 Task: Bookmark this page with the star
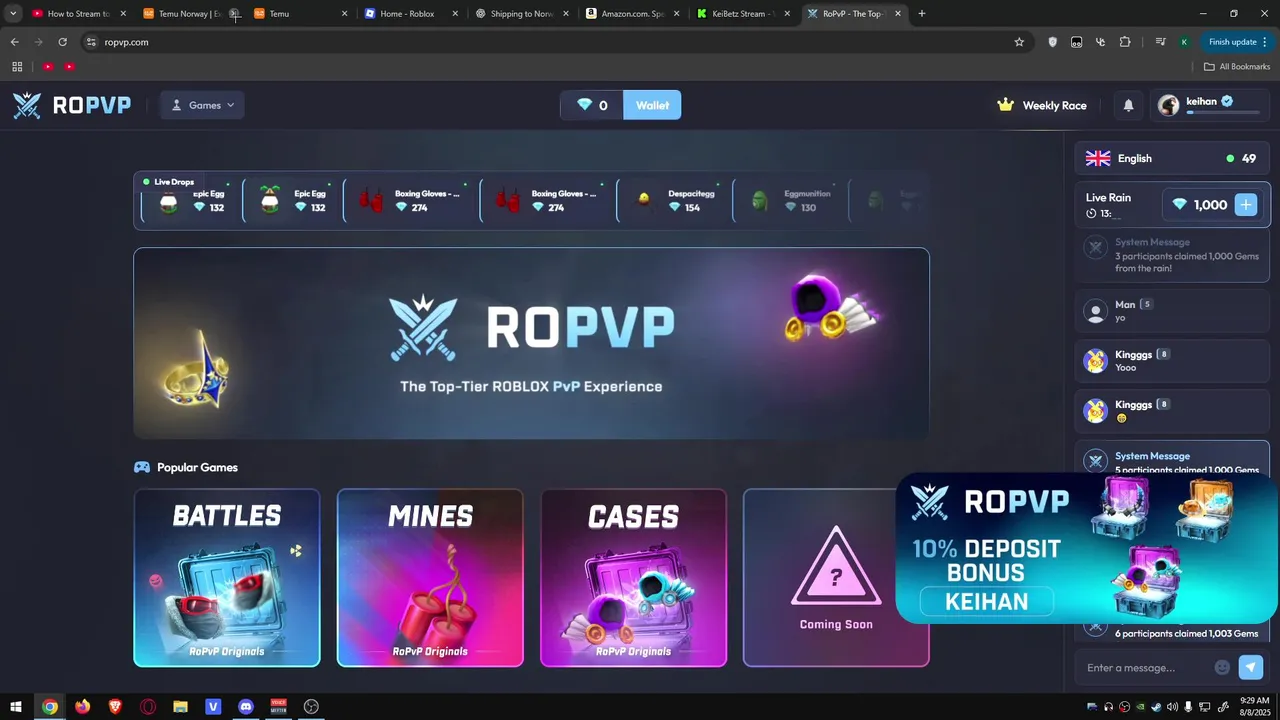(x=1019, y=42)
